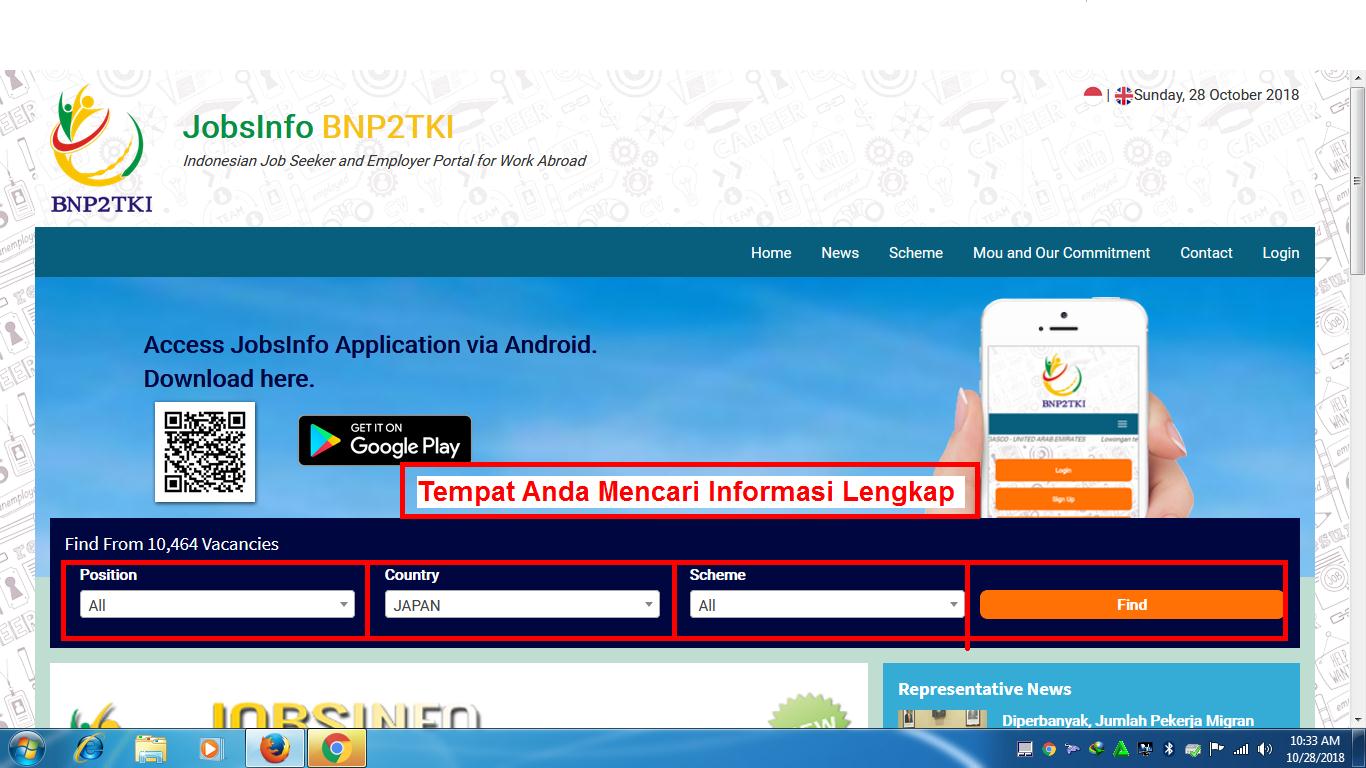Click the news thumbnail beside Diperbanyak headline
This screenshot has width=1366, height=768.
[x=942, y=719]
